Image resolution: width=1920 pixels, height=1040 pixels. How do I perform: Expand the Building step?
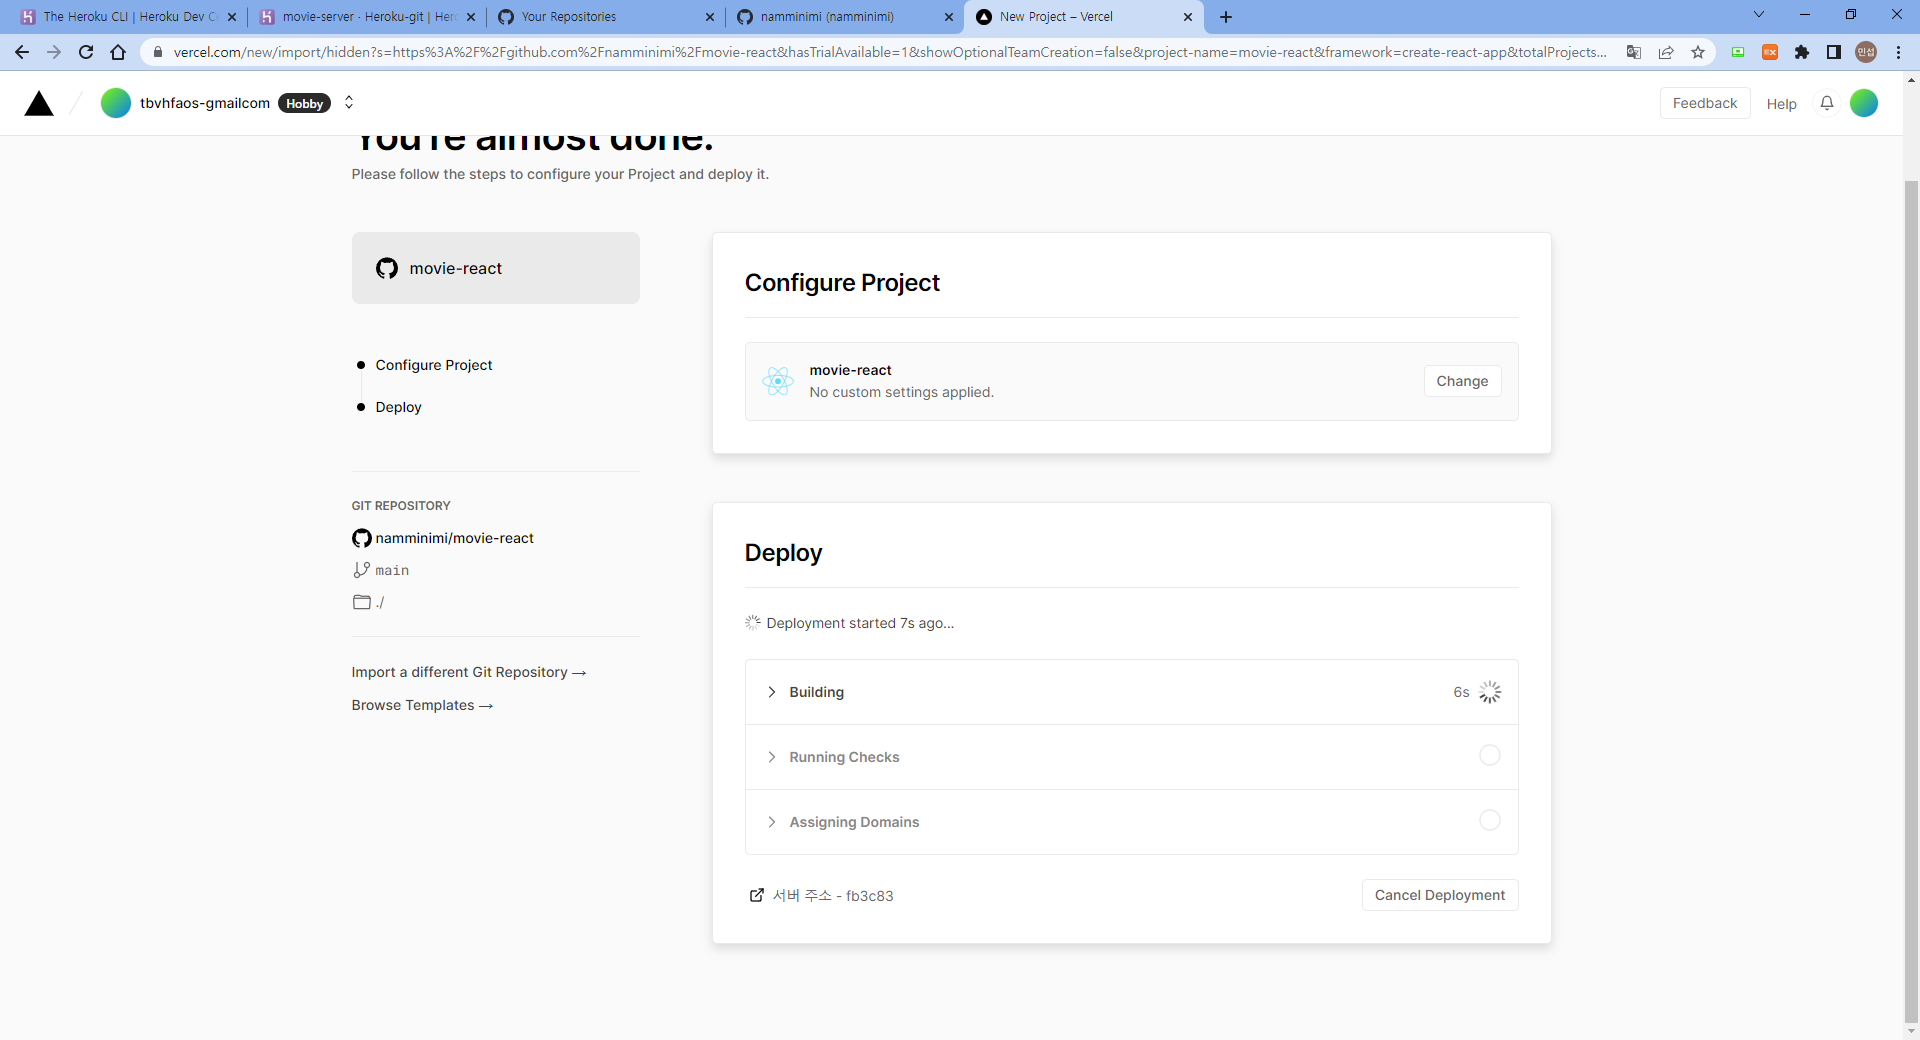(x=1132, y=692)
